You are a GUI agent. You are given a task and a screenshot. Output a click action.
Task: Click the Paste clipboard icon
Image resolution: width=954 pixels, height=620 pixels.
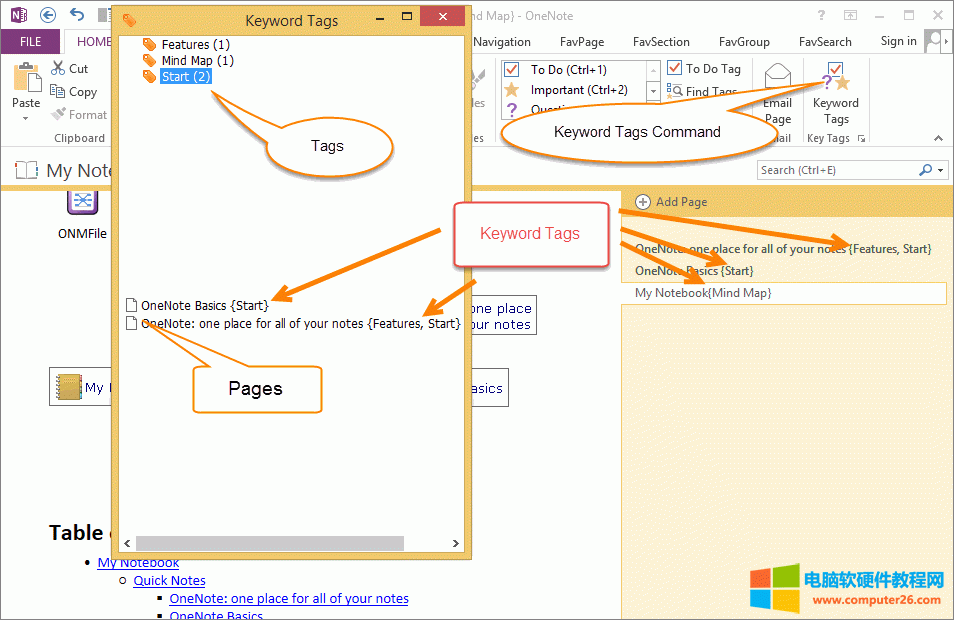click(x=26, y=78)
